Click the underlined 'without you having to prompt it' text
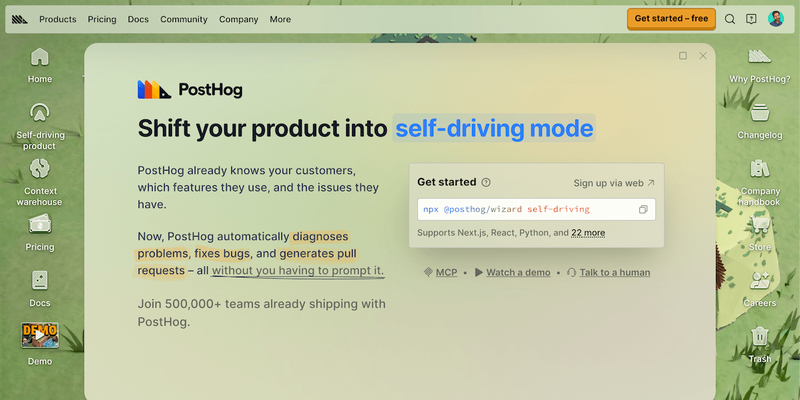800x400 pixels. (297, 270)
